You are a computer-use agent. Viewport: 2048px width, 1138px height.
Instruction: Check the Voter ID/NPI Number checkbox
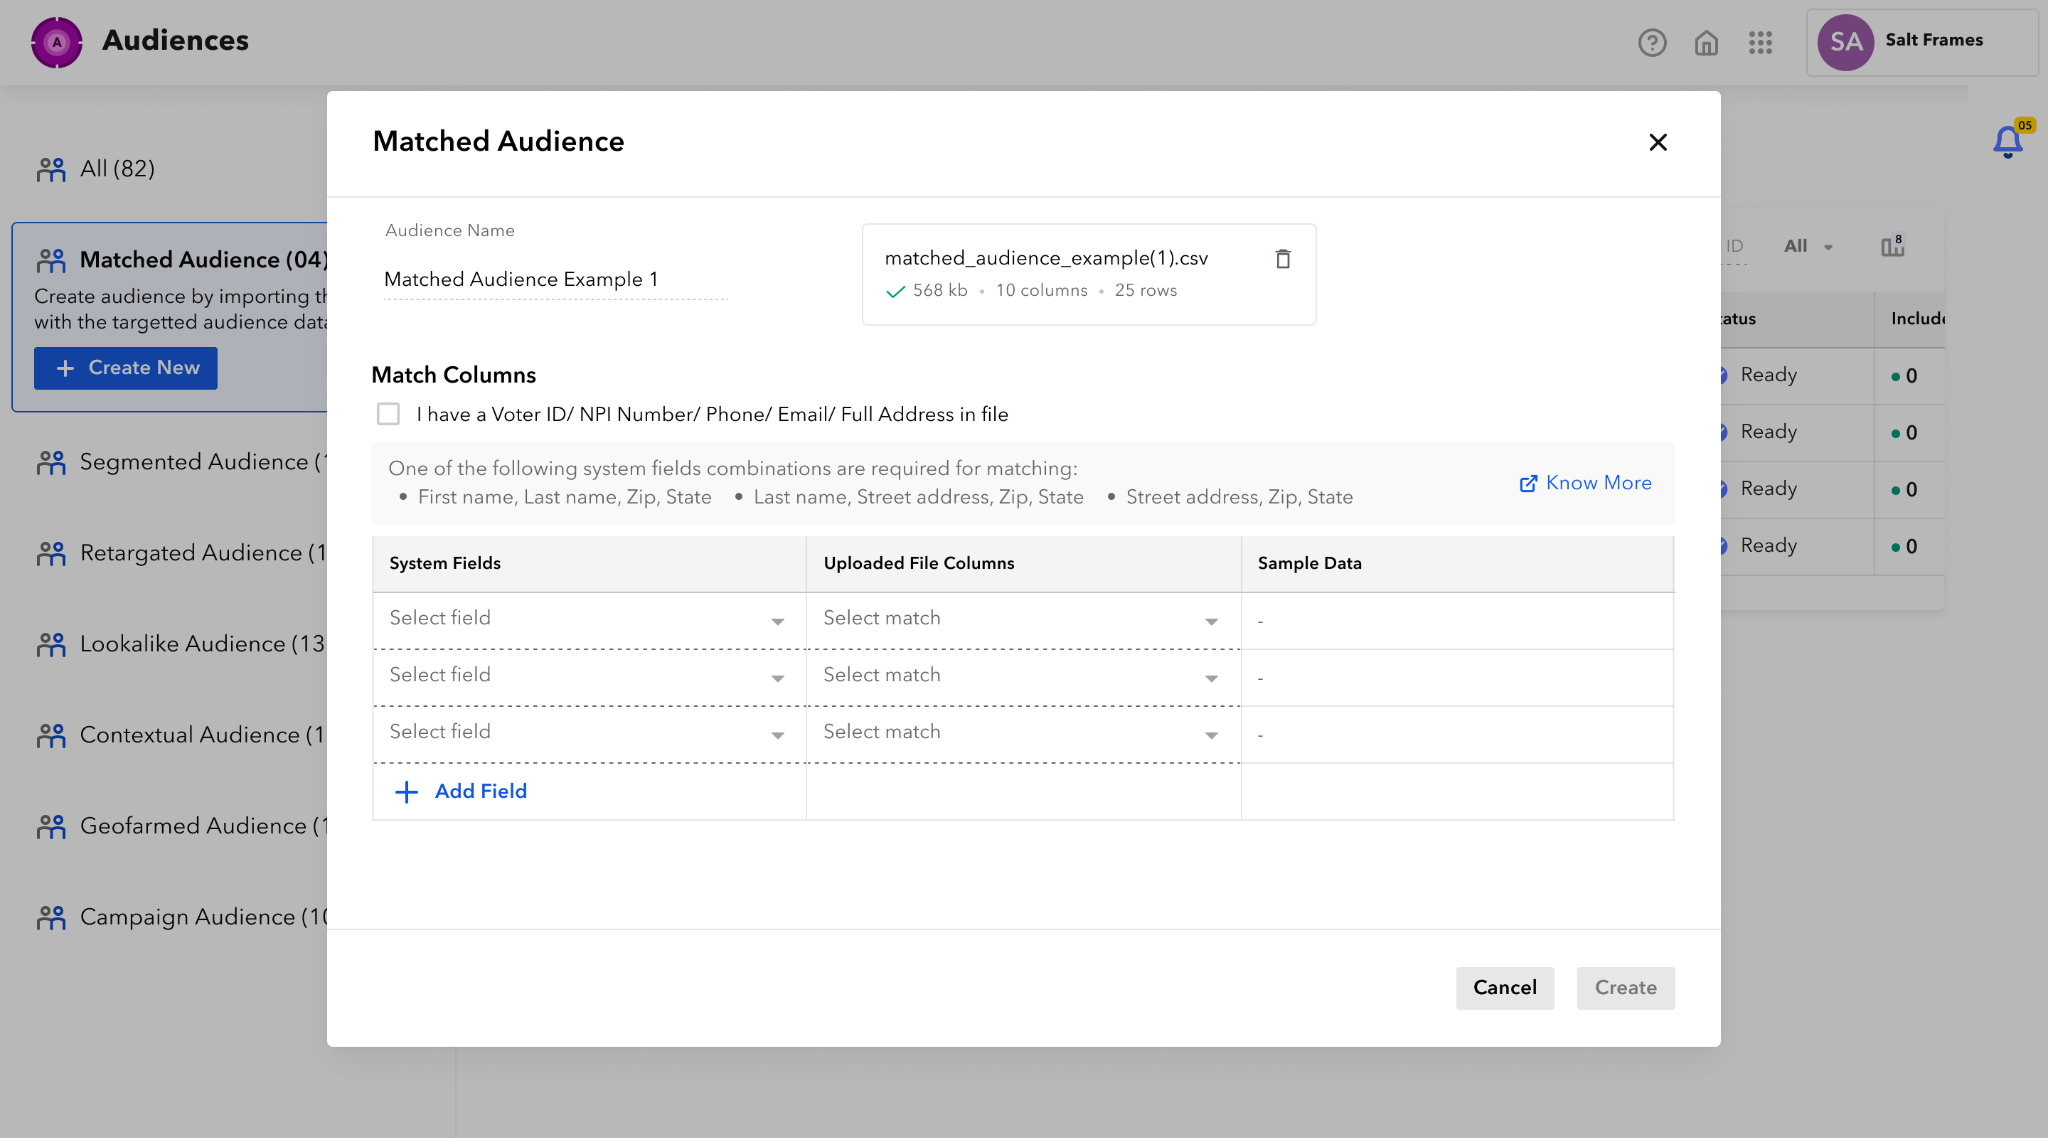point(388,414)
